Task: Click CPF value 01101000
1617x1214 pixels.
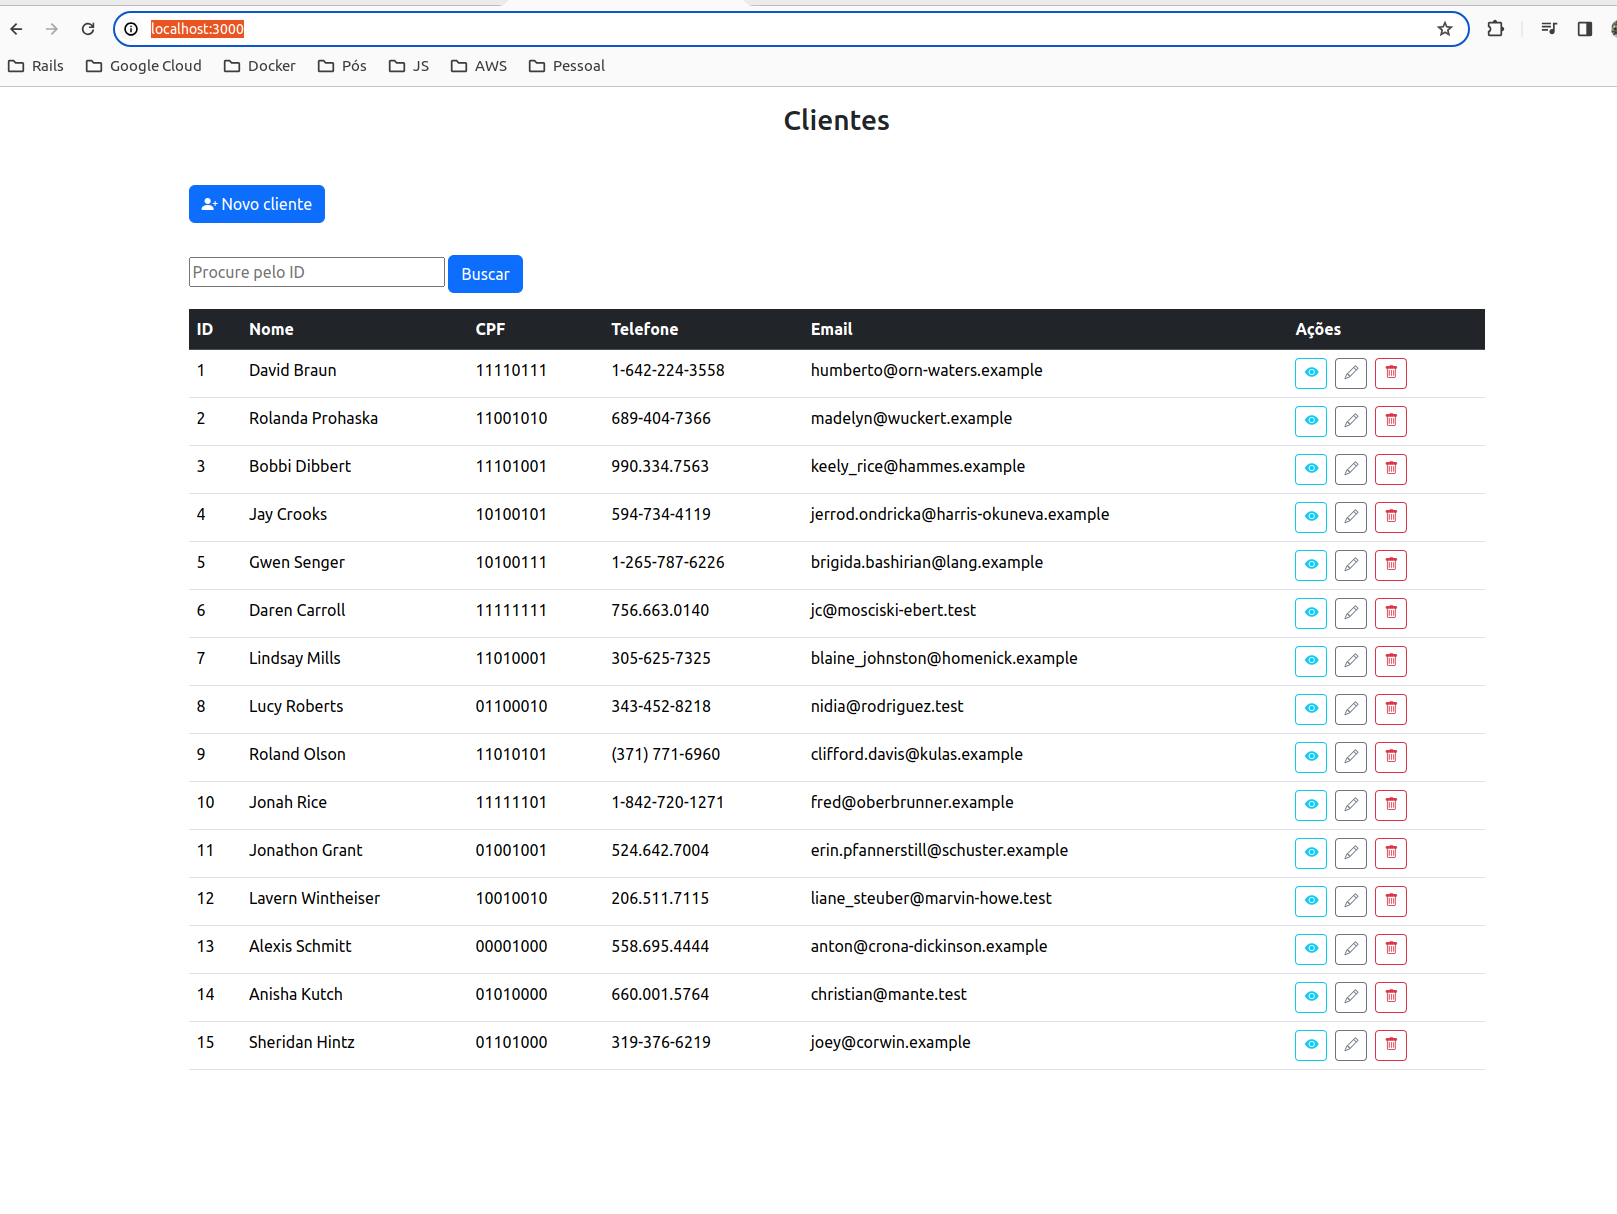Action: [x=511, y=1042]
